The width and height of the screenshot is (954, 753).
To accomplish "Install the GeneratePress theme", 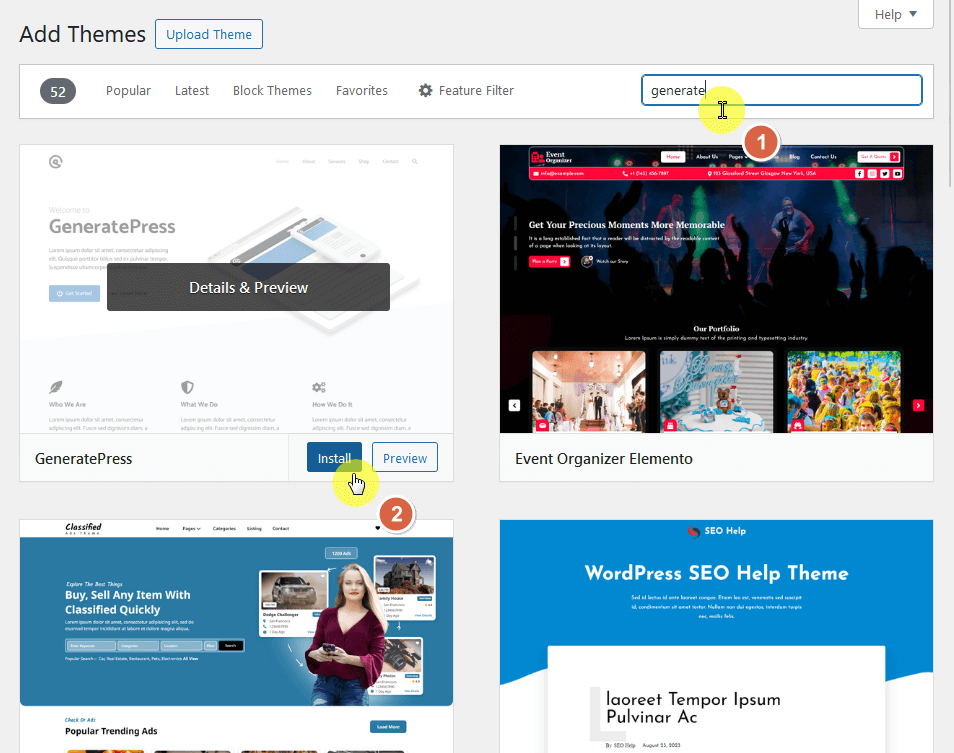I will pyautogui.click(x=334, y=457).
